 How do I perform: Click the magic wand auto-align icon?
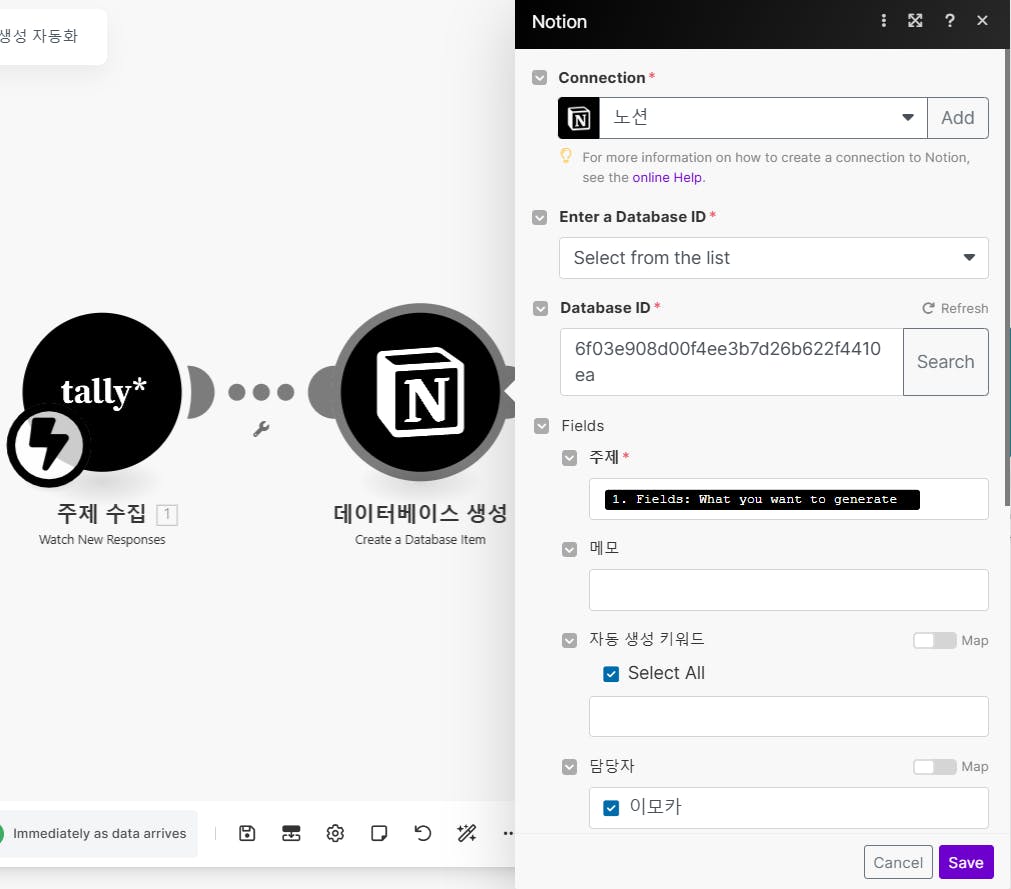pyautogui.click(x=466, y=833)
